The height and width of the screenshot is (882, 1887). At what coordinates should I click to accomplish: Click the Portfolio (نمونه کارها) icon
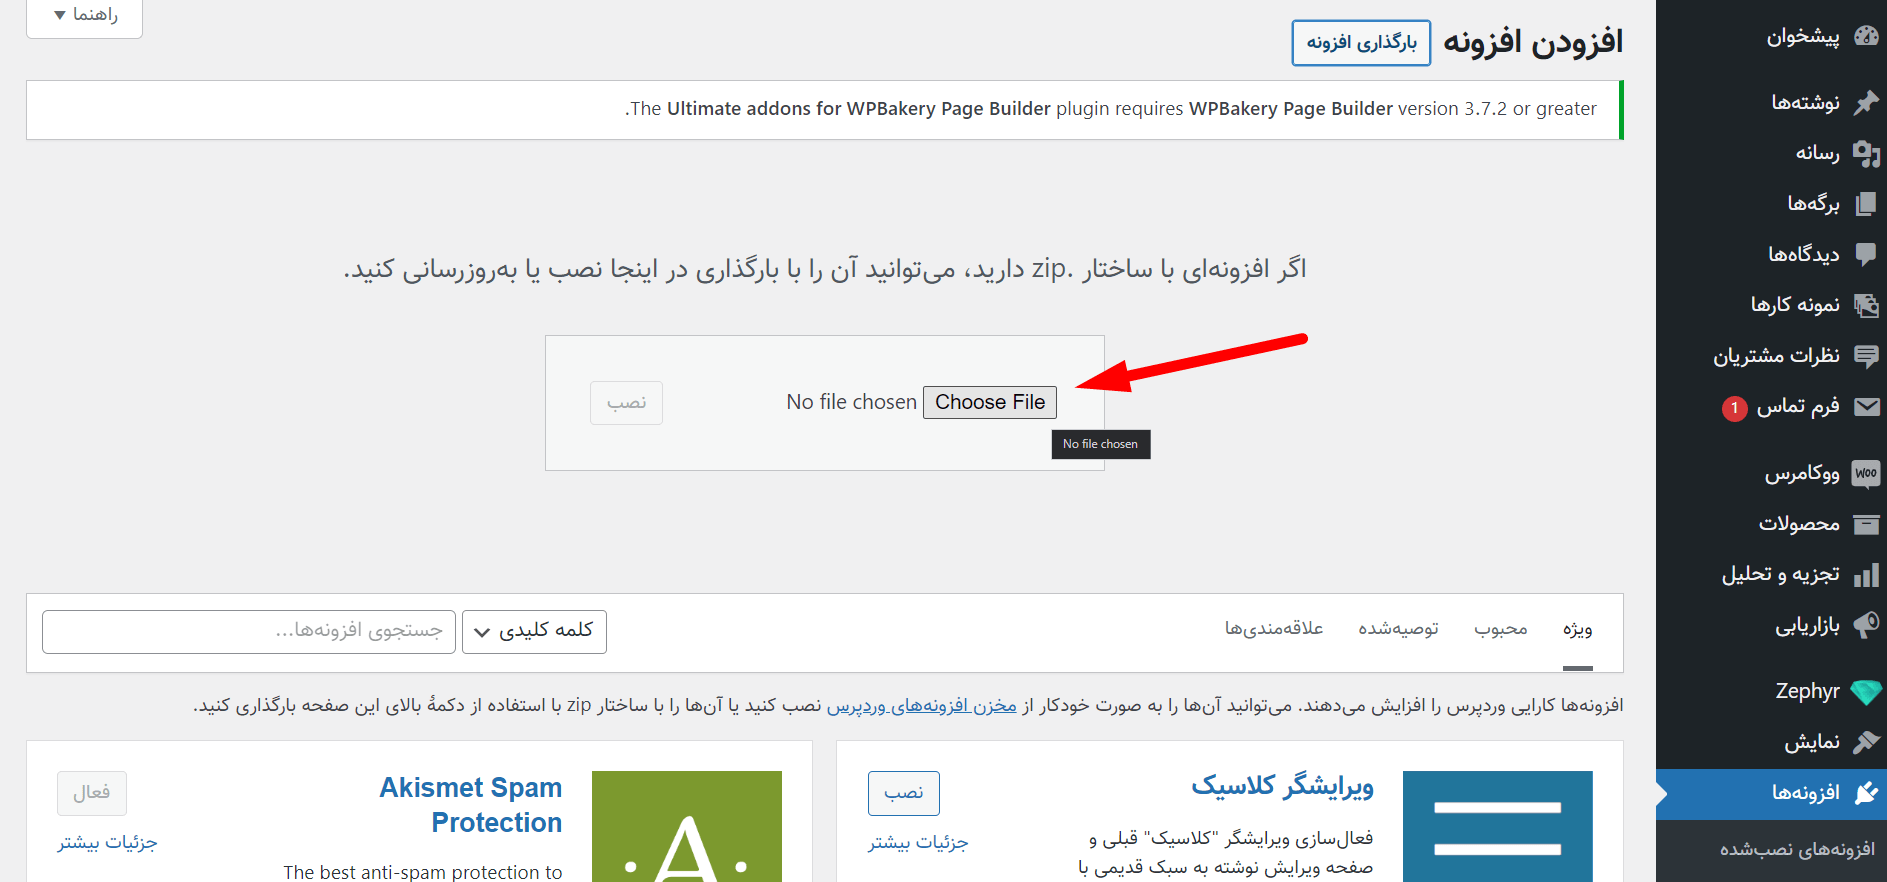tap(1866, 305)
